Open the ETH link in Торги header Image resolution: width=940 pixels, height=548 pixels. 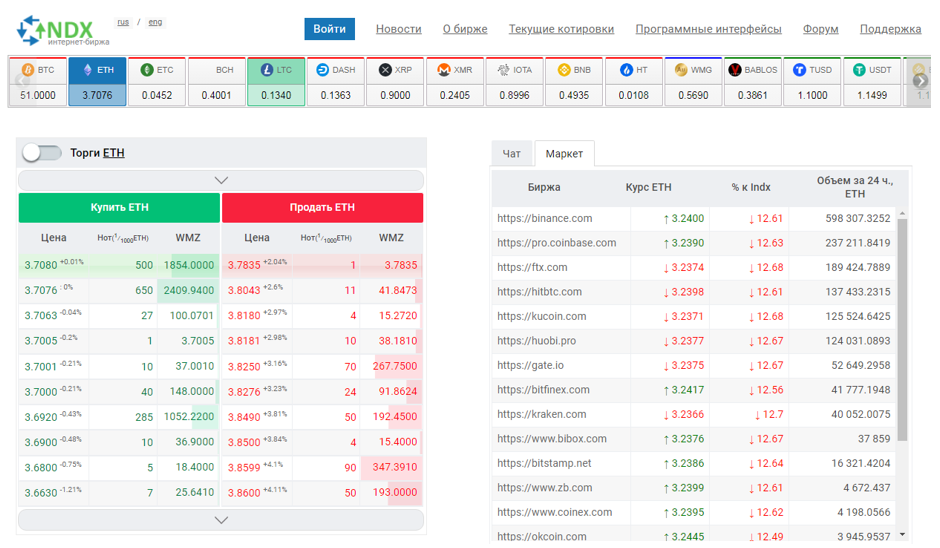pyautogui.click(x=114, y=153)
